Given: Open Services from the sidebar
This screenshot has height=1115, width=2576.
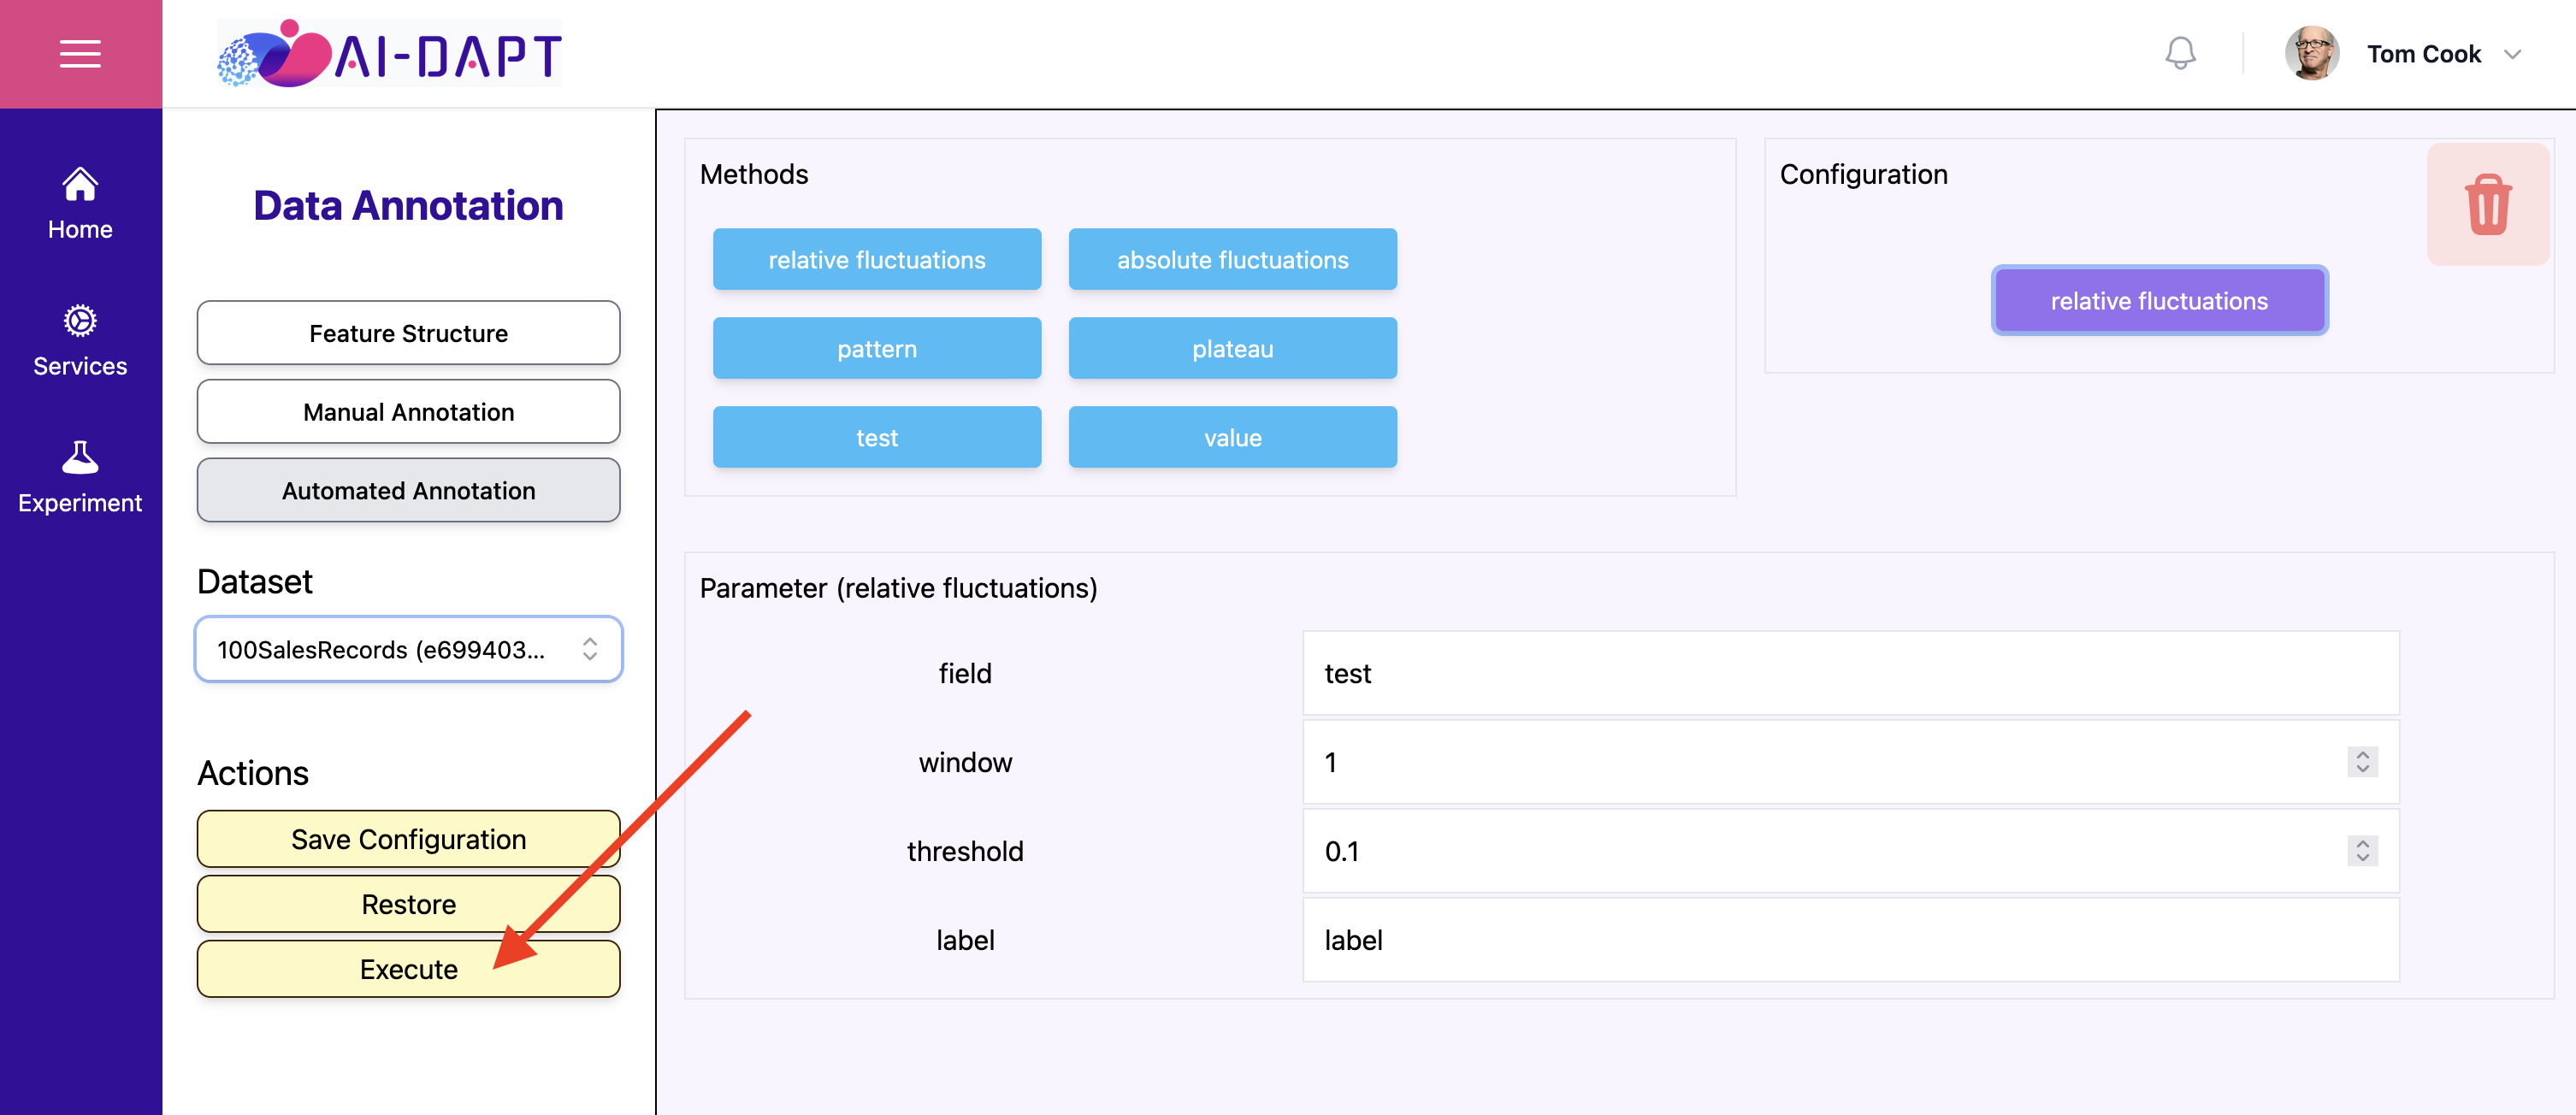Looking at the screenshot, I should click(x=80, y=341).
